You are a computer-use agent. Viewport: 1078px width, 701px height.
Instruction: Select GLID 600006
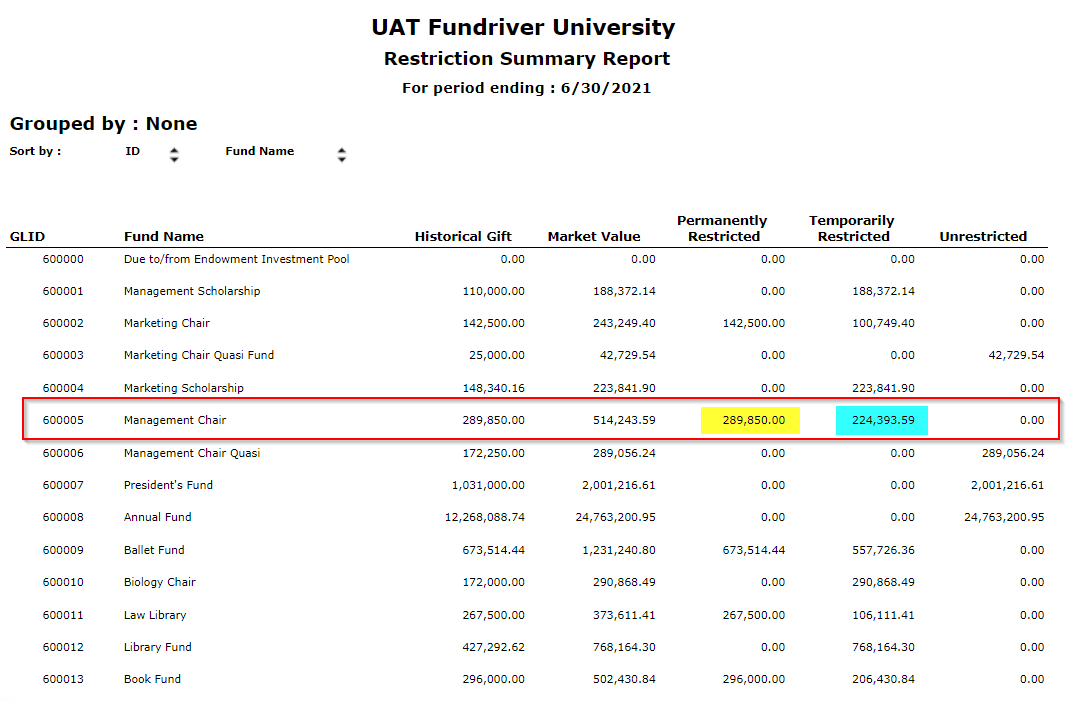pos(63,453)
